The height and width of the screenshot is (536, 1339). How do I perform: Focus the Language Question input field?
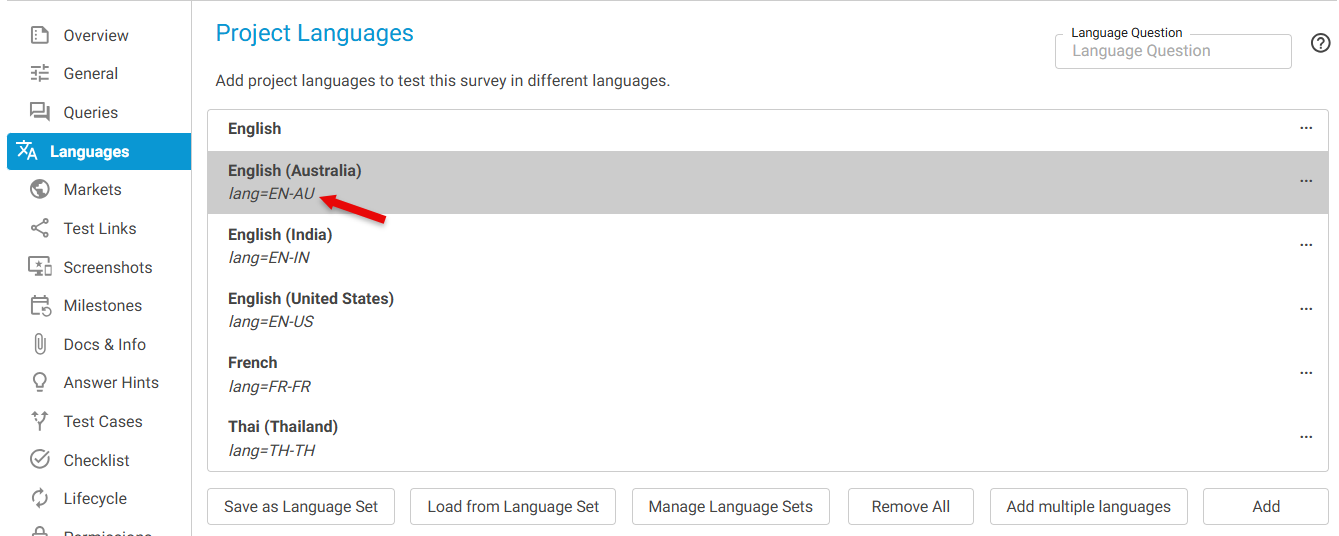pos(1172,52)
